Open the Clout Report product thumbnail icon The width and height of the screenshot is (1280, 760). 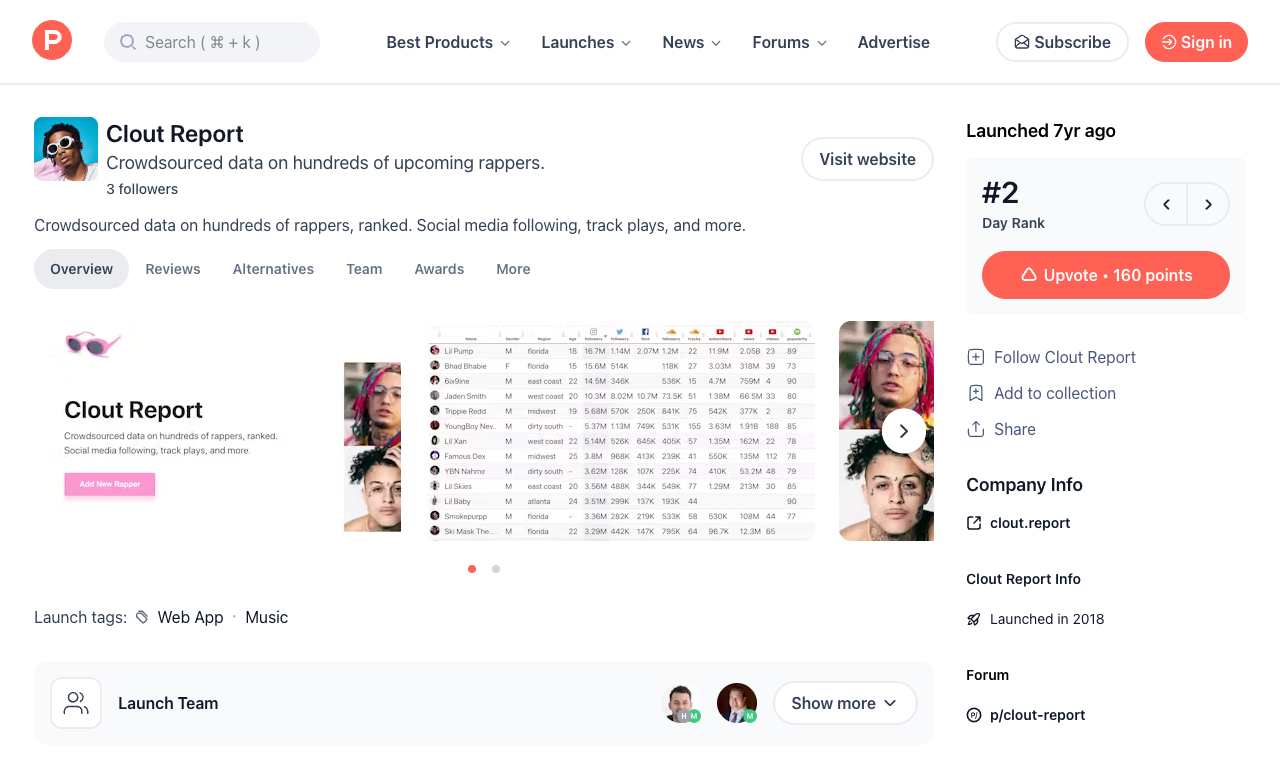click(x=66, y=149)
